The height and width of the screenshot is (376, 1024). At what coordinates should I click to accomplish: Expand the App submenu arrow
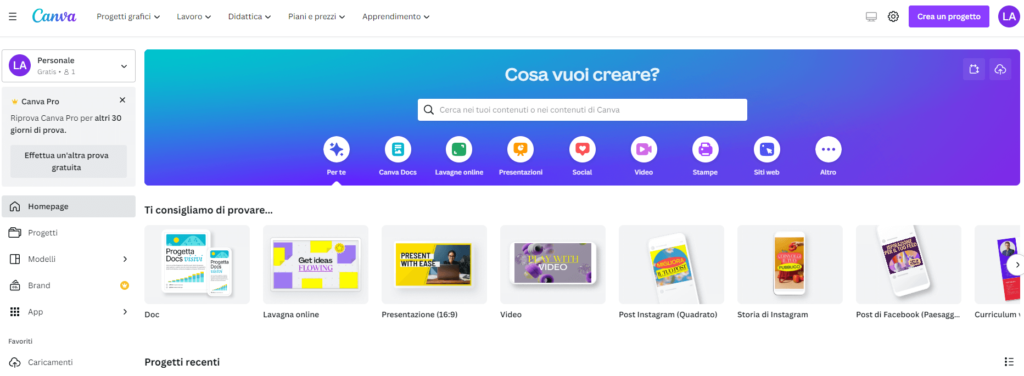tap(125, 312)
